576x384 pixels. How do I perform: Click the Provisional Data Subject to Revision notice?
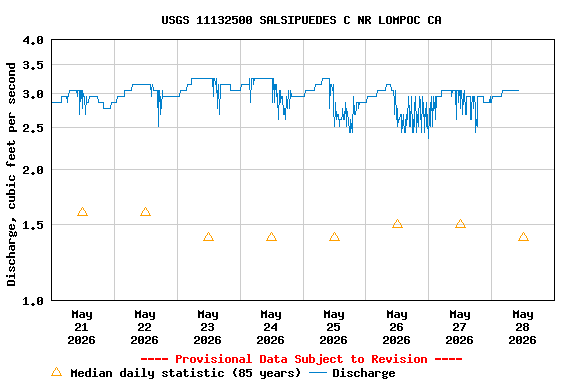click(301, 359)
